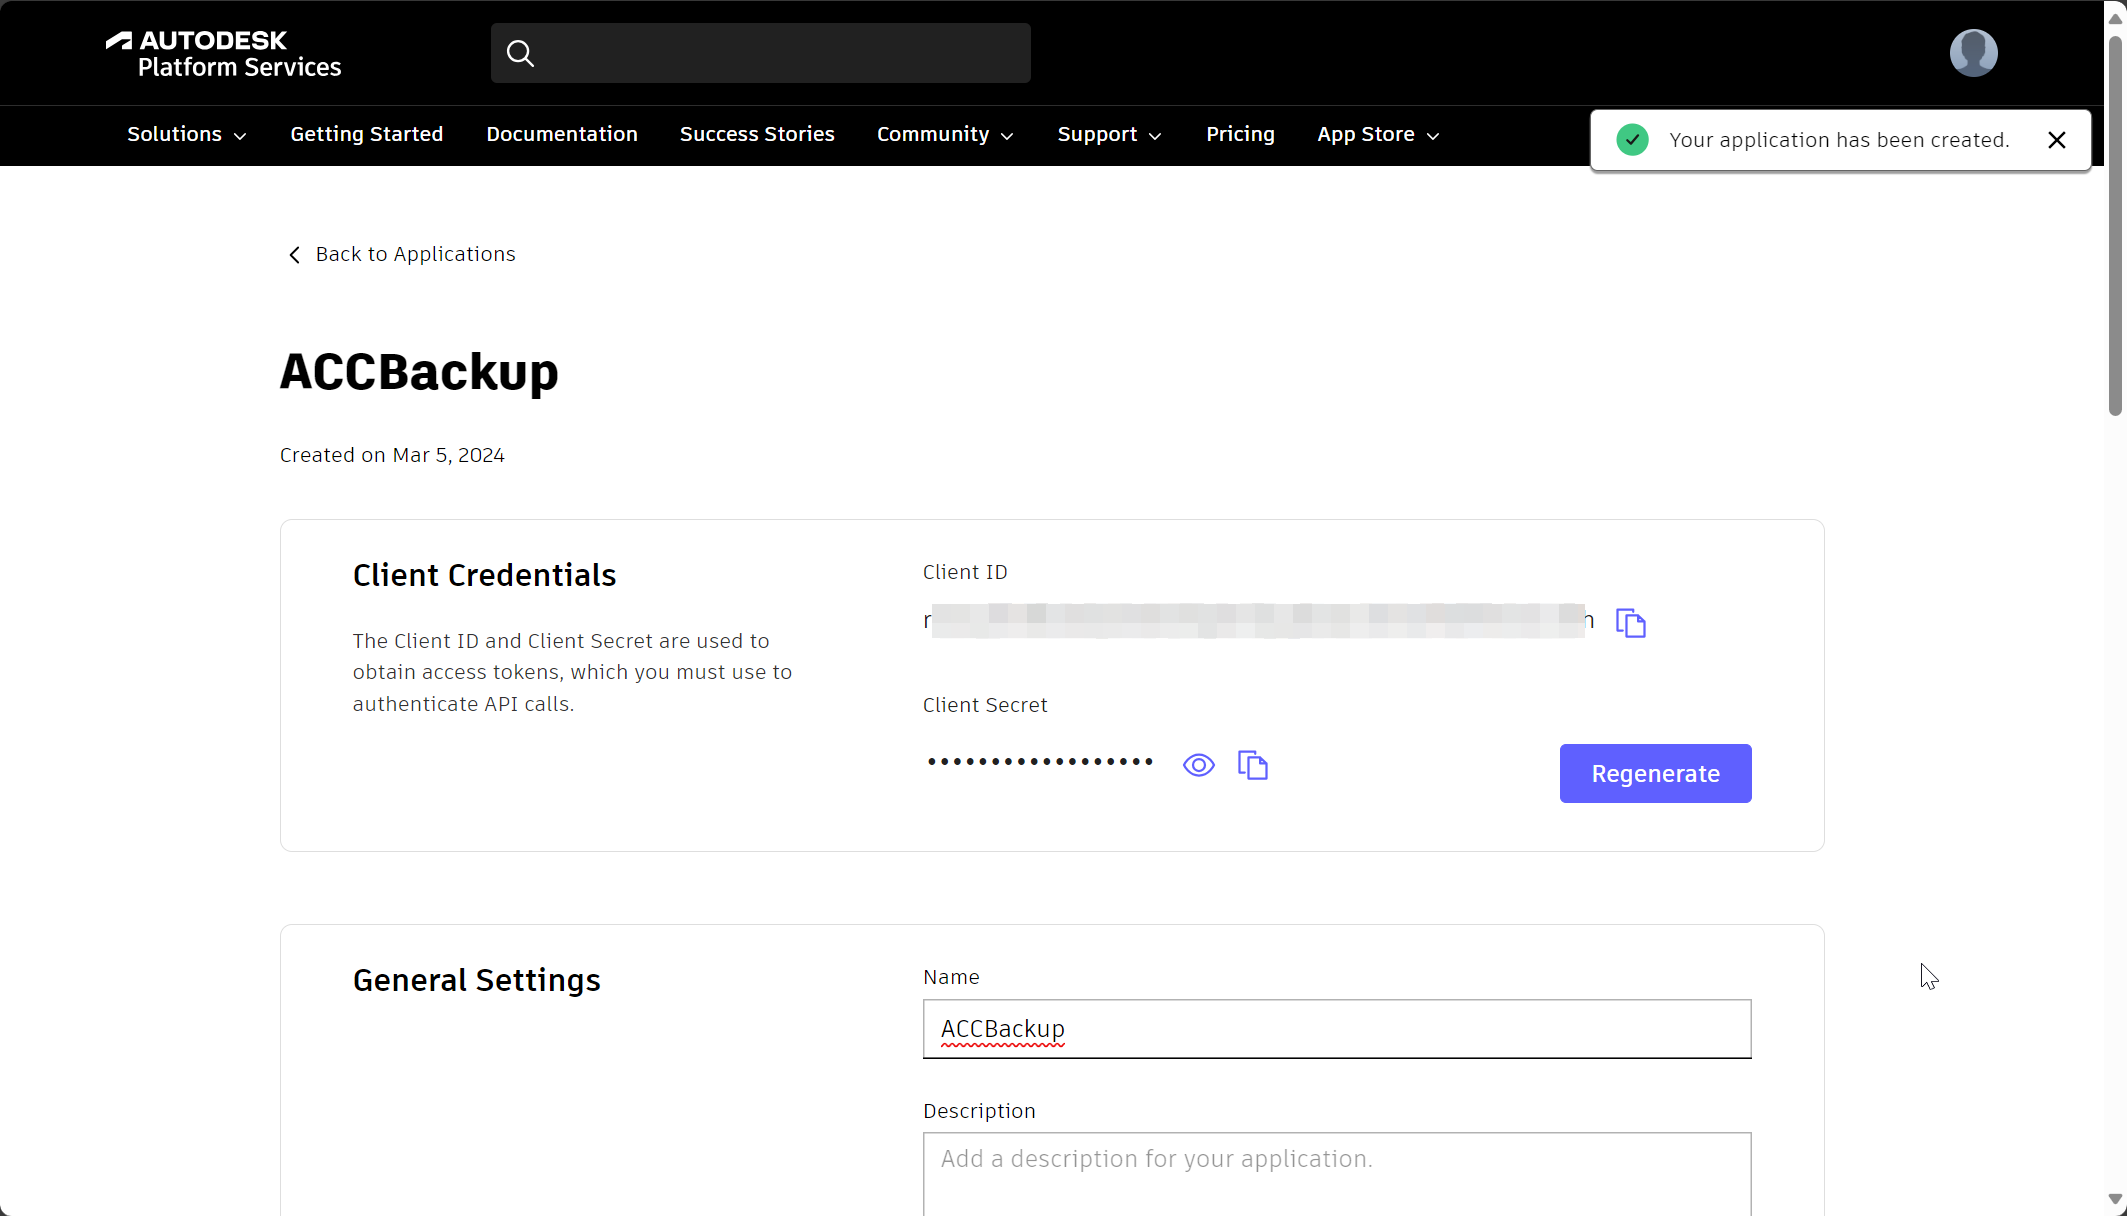Open the Pricing menu item
This screenshot has width=2127, height=1216.
tap(1240, 135)
